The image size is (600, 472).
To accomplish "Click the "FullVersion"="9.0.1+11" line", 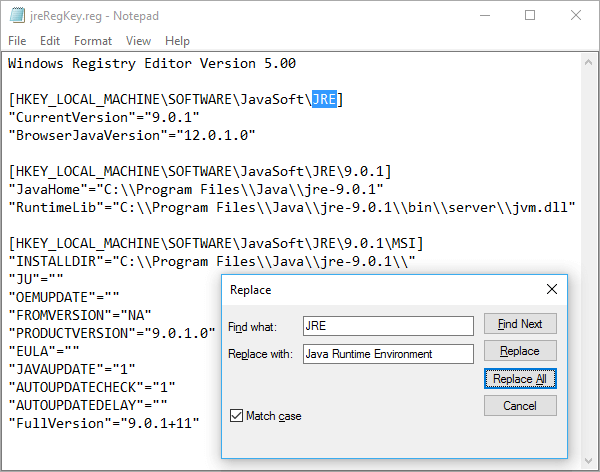I will point(104,423).
